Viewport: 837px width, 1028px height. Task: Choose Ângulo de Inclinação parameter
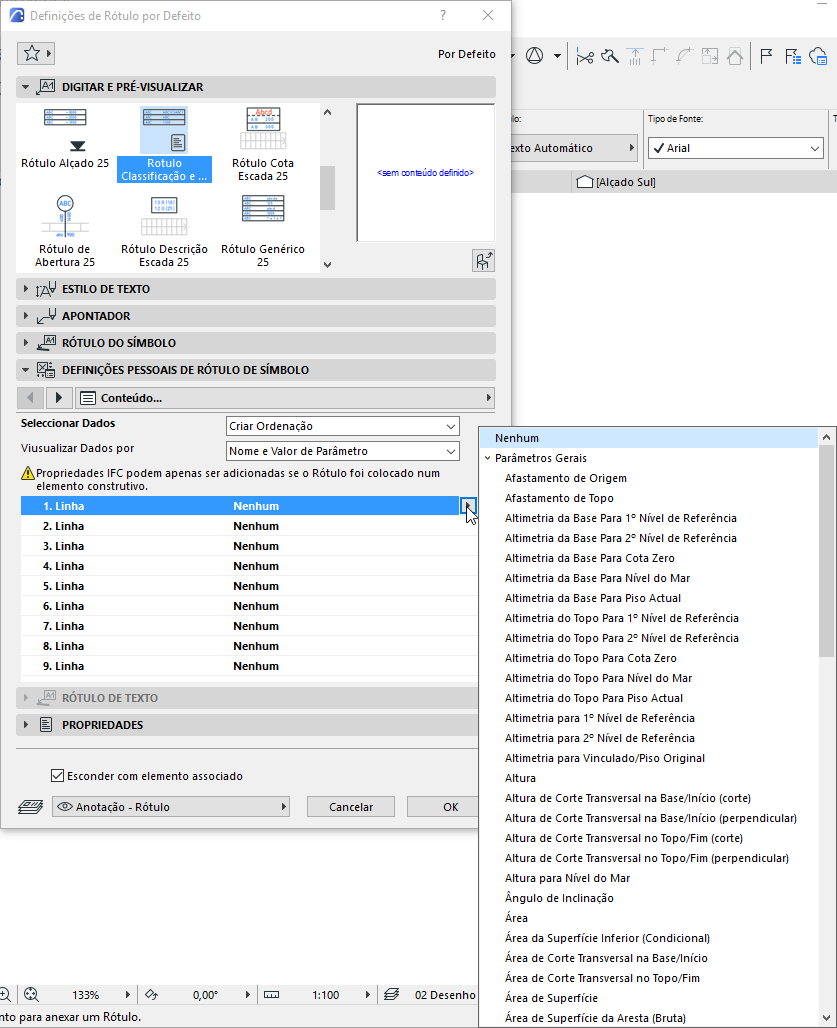point(559,898)
